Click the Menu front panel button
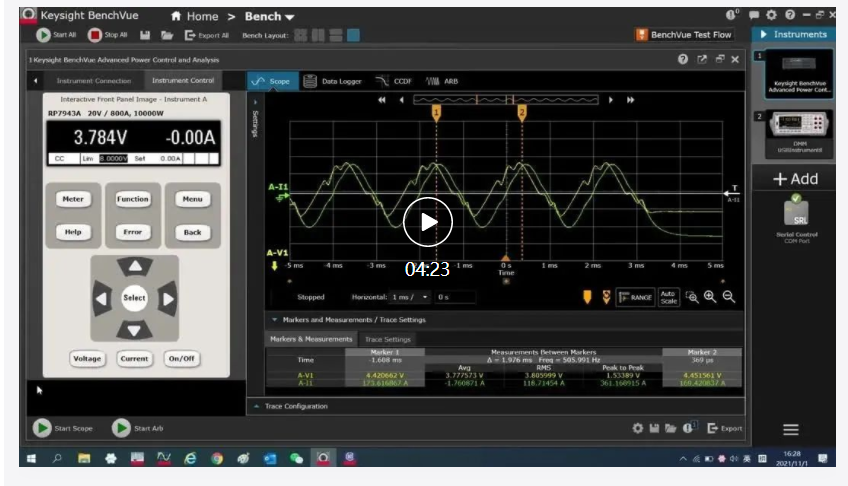The image size is (848, 486). click(x=193, y=199)
